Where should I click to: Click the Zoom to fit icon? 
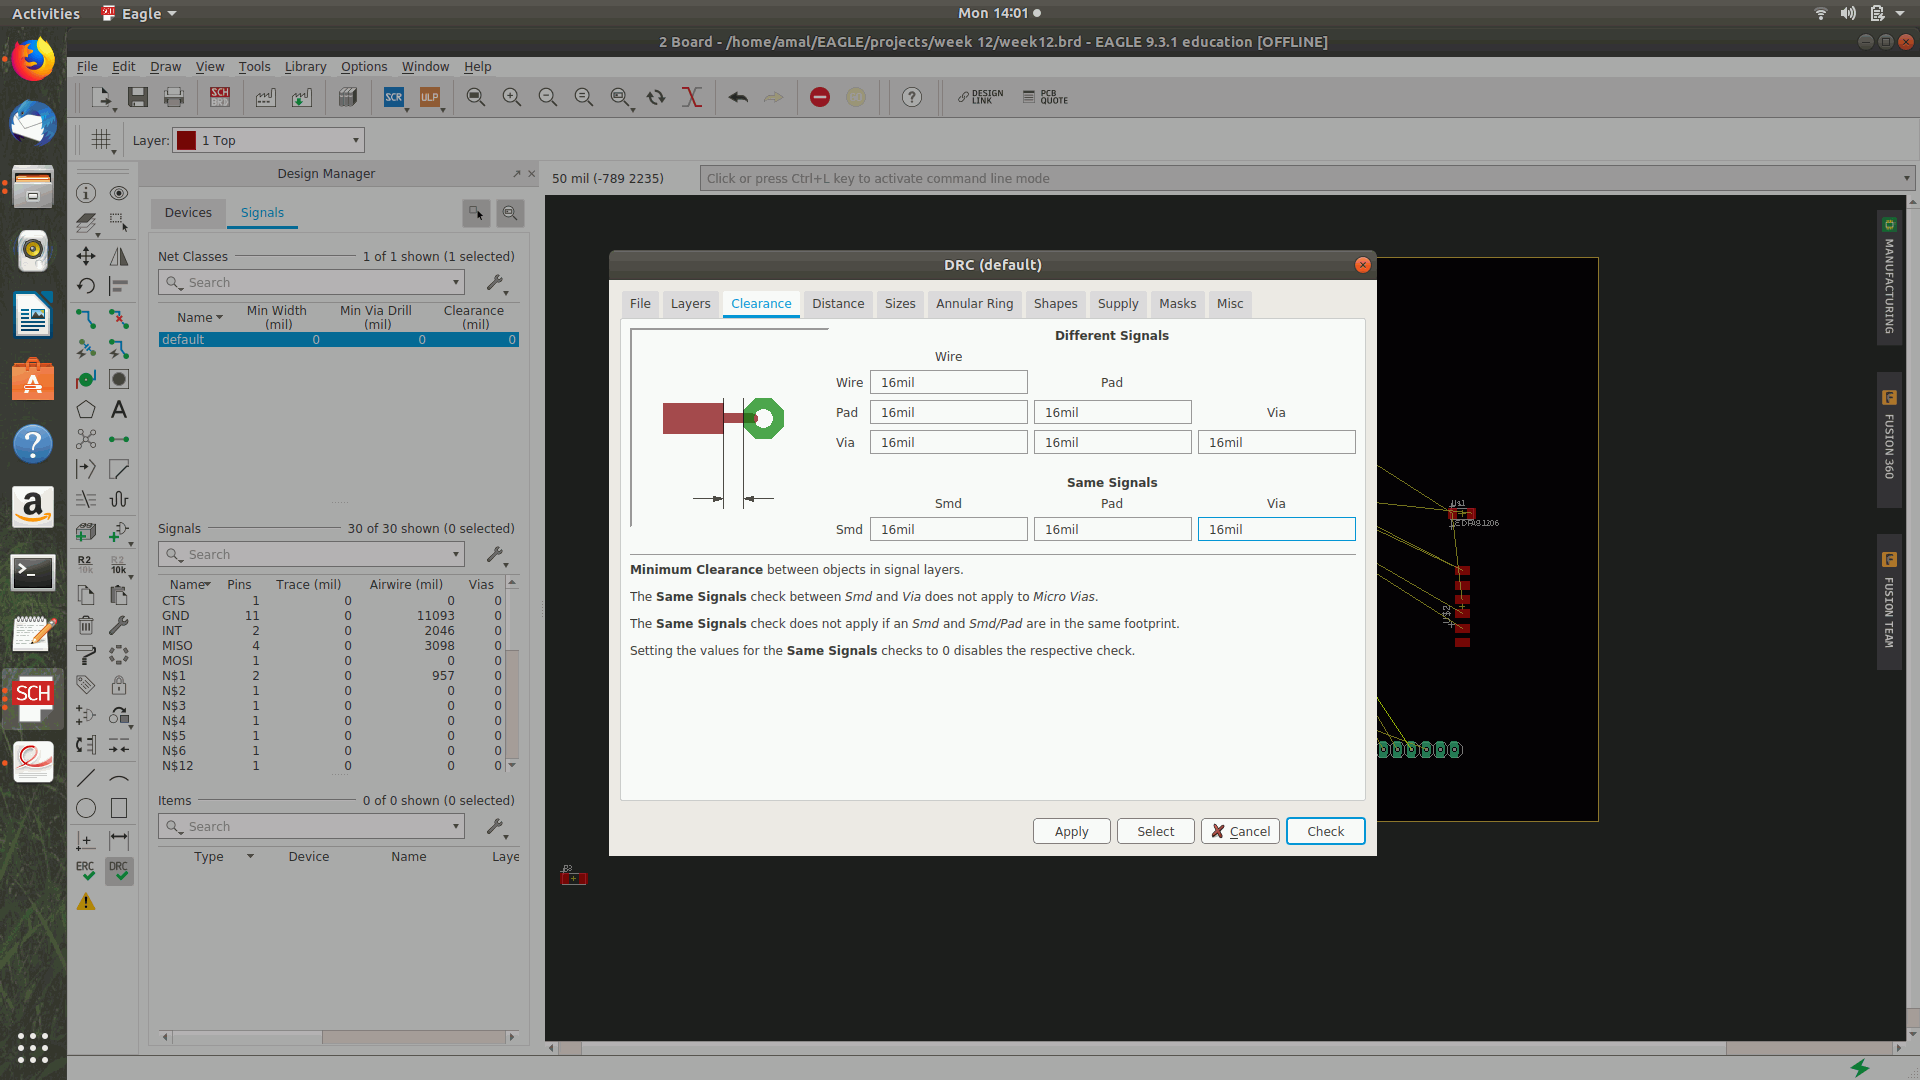pyautogui.click(x=476, y=97)
